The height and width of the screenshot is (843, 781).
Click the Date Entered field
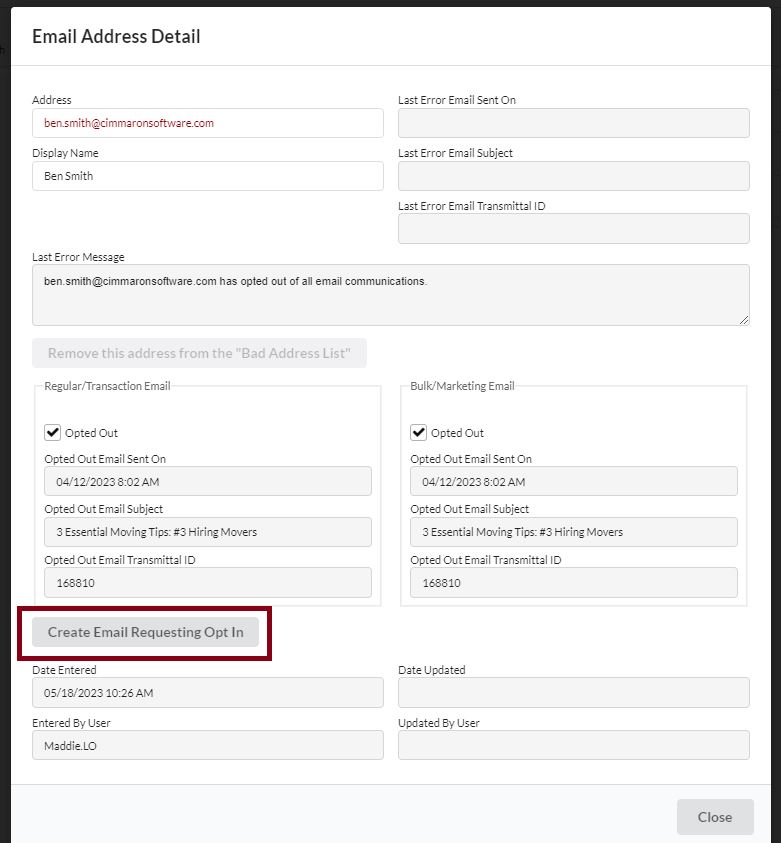(x=207, y=692)
